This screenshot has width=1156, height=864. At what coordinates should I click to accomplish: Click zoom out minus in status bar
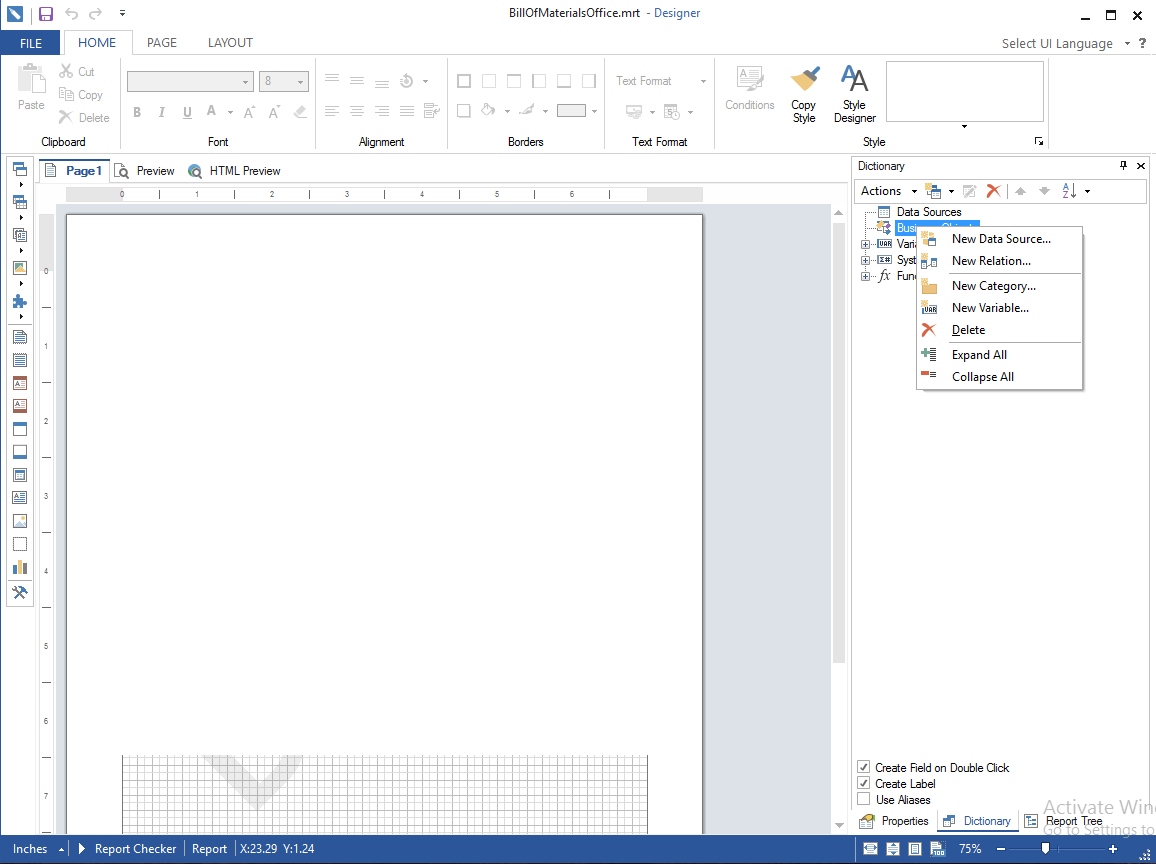point(1001,849)
